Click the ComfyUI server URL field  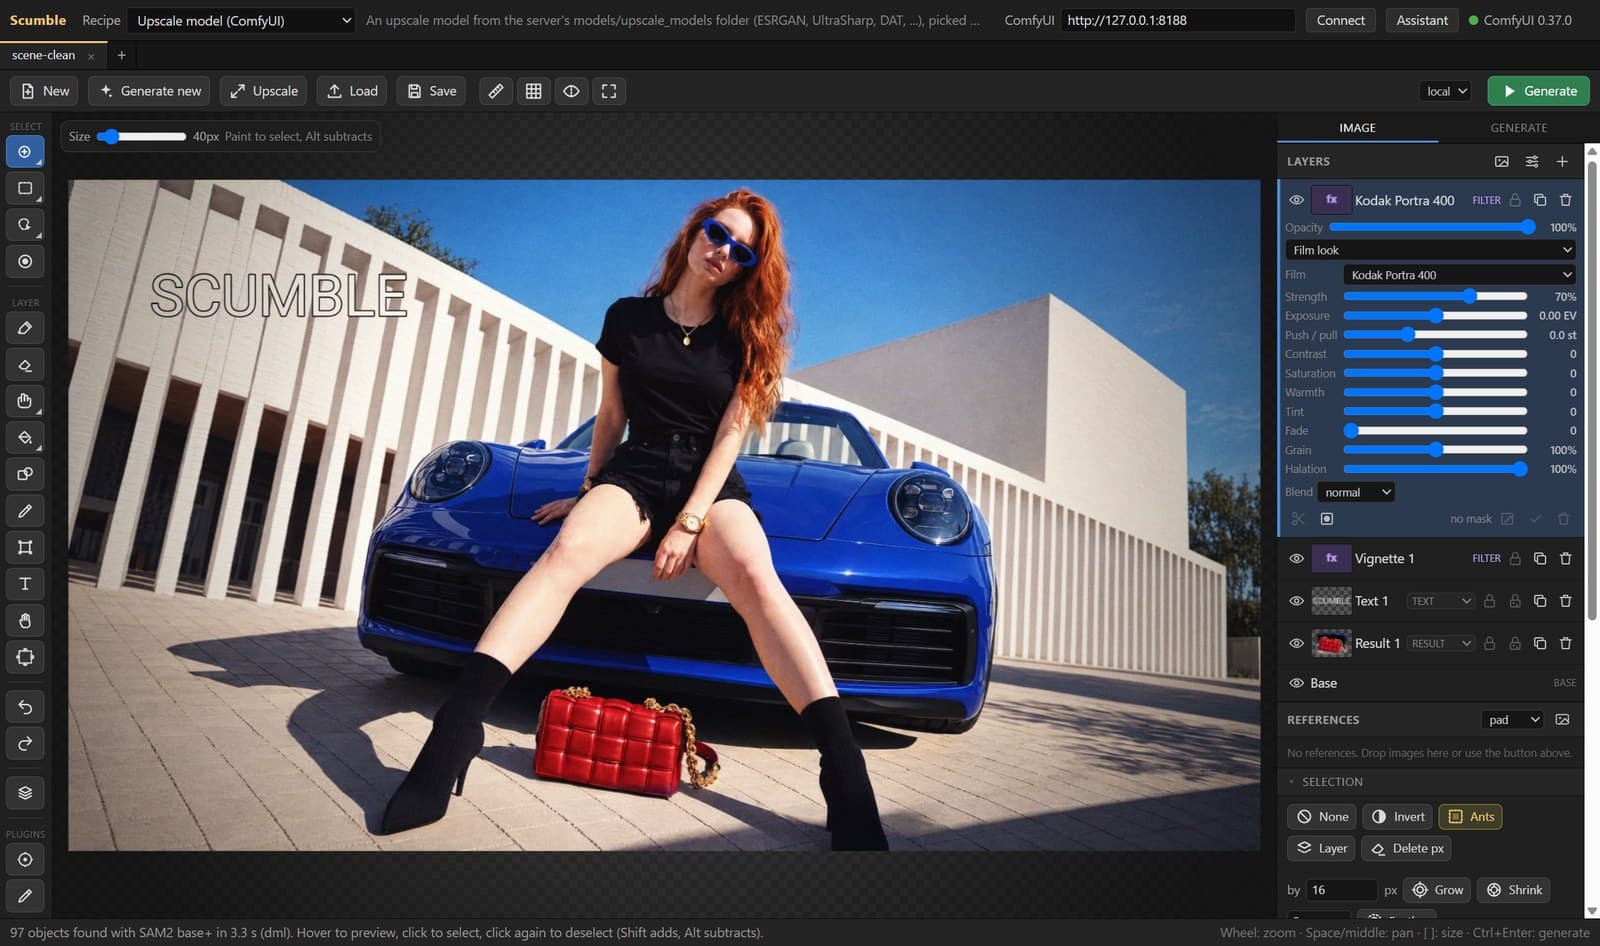tap(1178, 20)
